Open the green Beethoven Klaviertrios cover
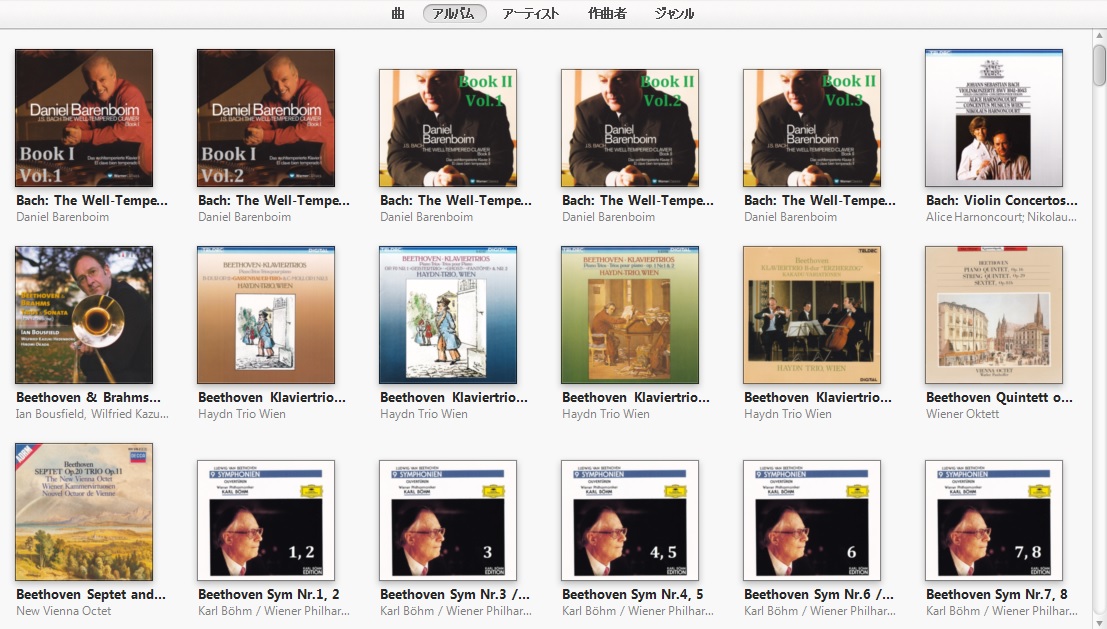This screenshot has height=629, width=1107. [x=630, y=315]
